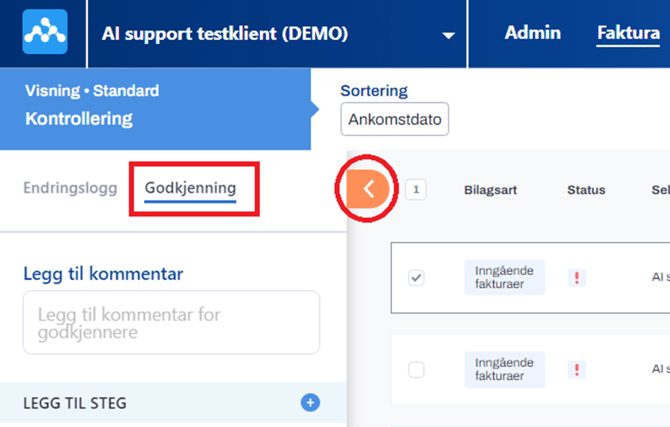Screen dimensions: 670x427
Task: Click the app logo icon
Action: 45,32
